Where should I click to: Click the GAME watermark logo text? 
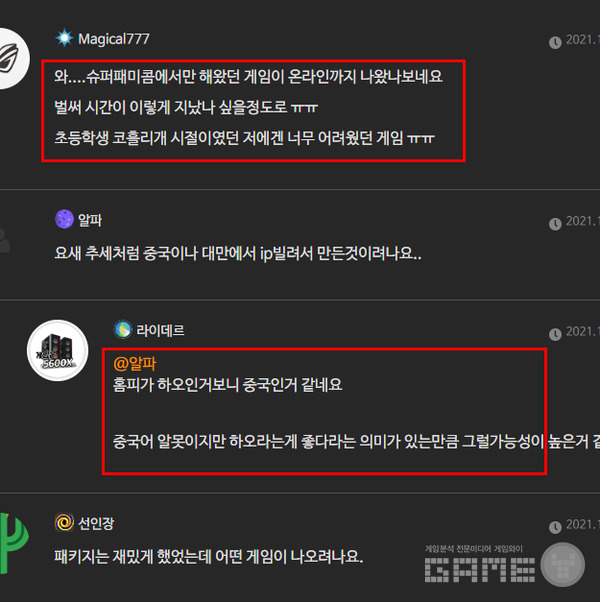click(480, 570)
